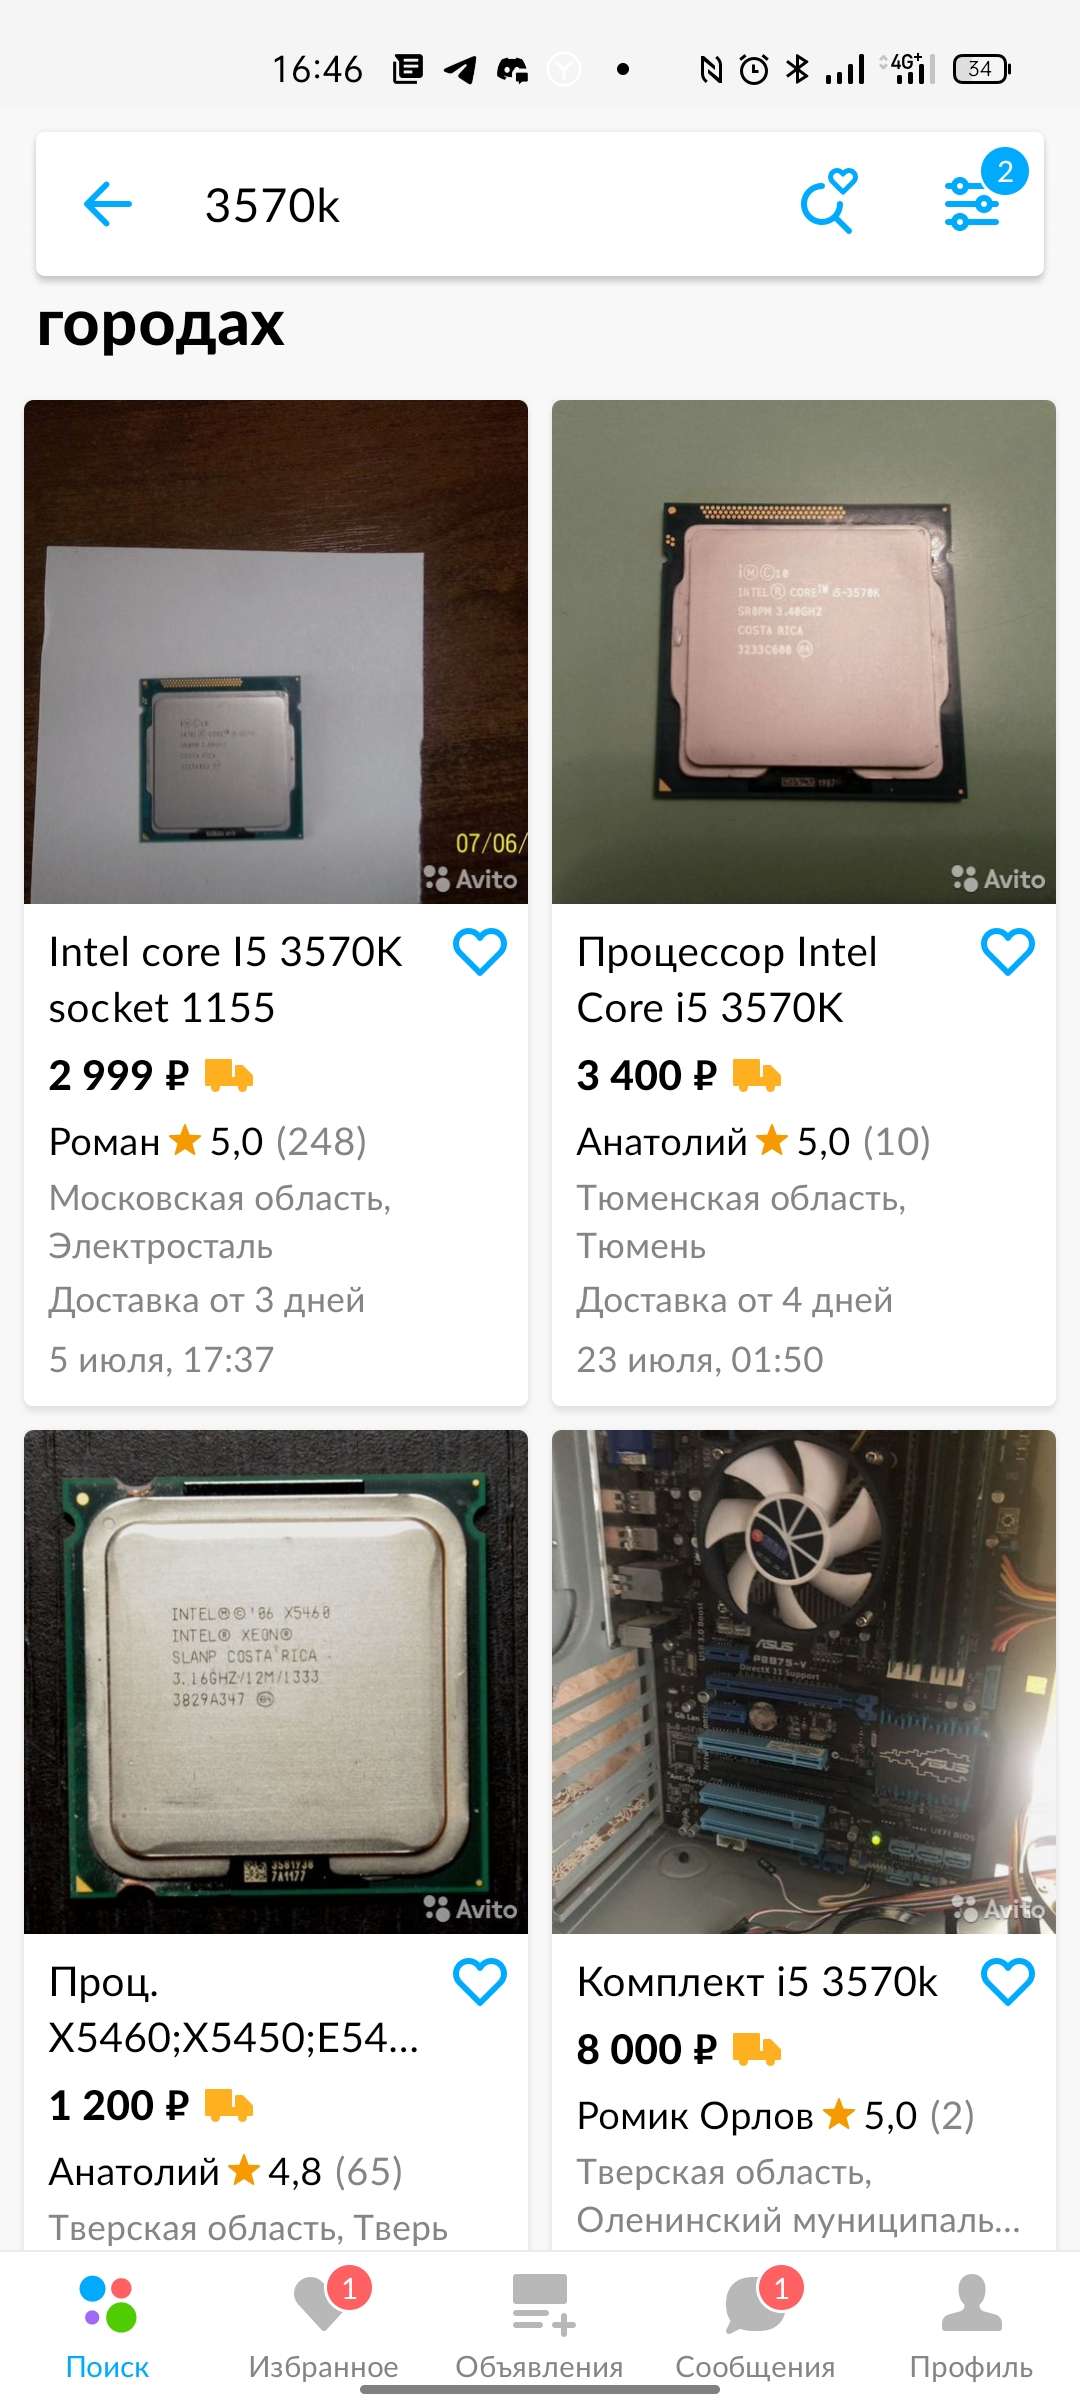
Task: Tap delivery truck icon next to 8 000 ₽
Action: click(757, 2049)
